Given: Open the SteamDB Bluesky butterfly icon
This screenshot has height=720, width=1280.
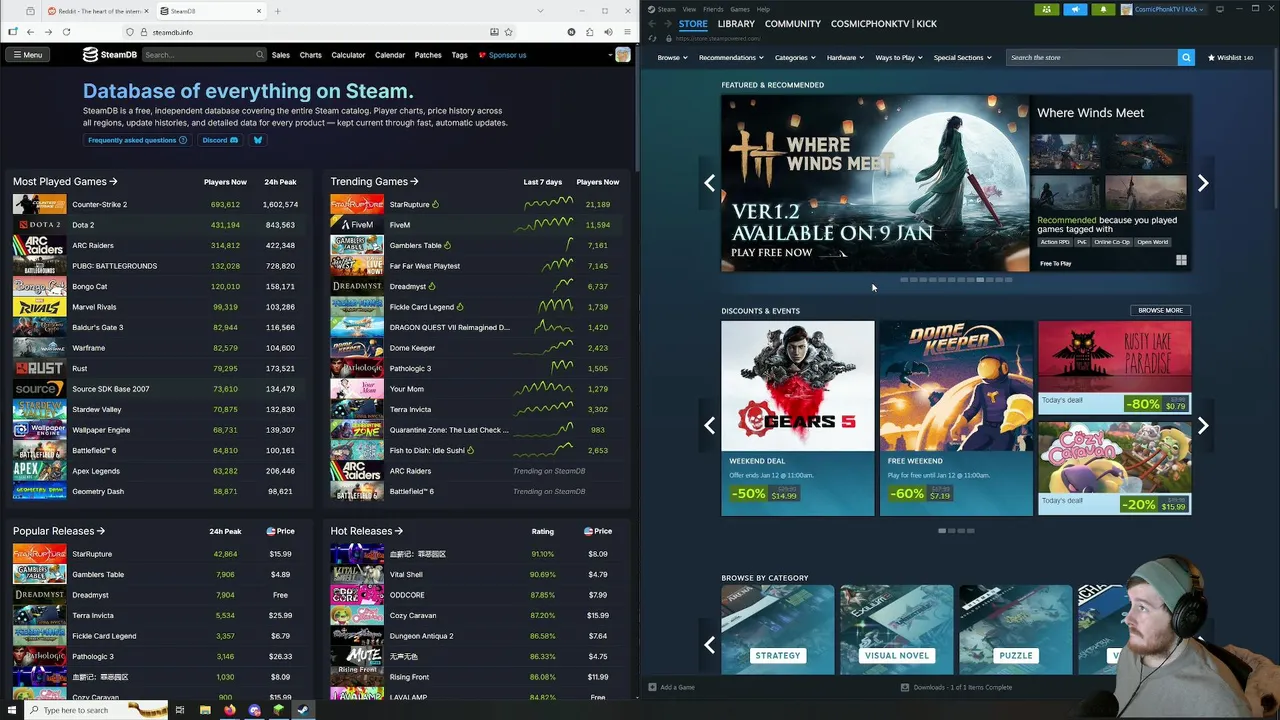Looking at the screenshot, I should (x=257, y=140).
